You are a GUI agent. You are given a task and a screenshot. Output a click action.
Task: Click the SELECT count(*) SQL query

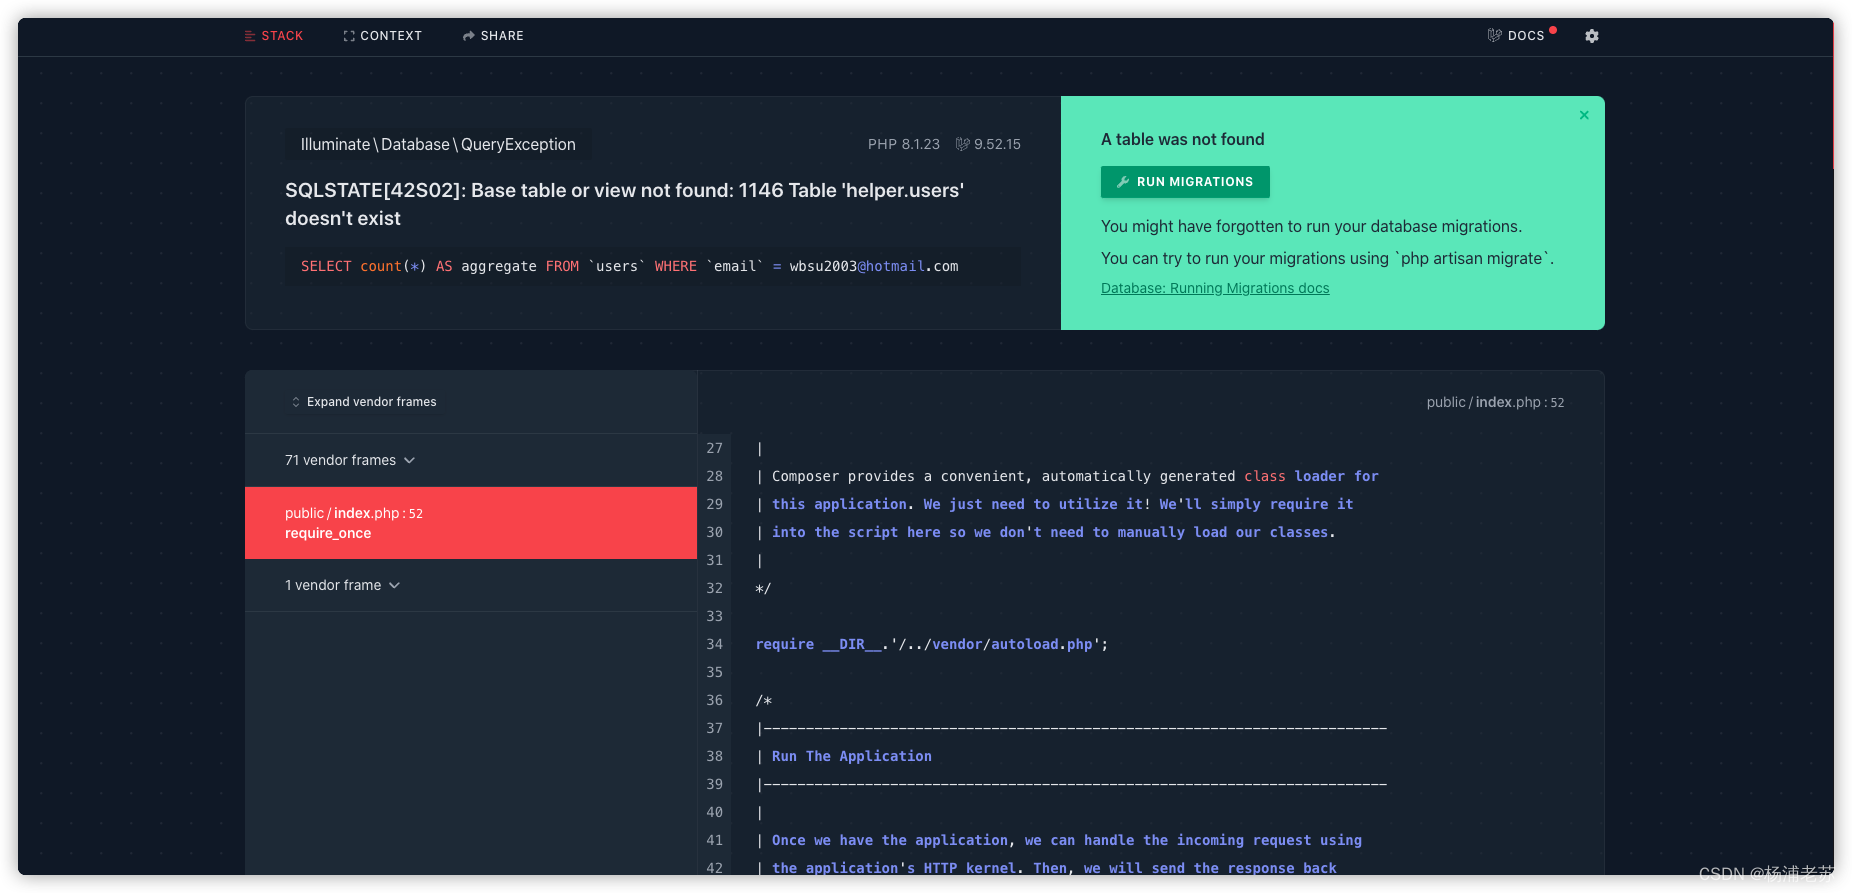click(x=630, y=266)
